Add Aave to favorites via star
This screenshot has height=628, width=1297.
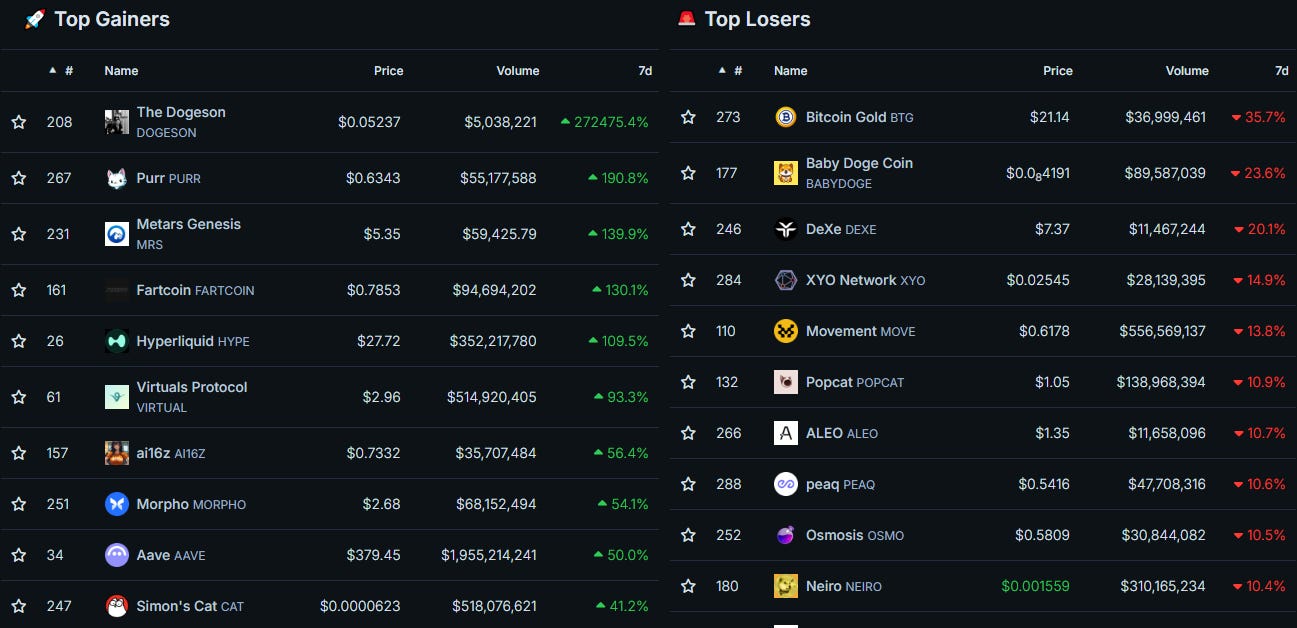click(x=18, y=555)
